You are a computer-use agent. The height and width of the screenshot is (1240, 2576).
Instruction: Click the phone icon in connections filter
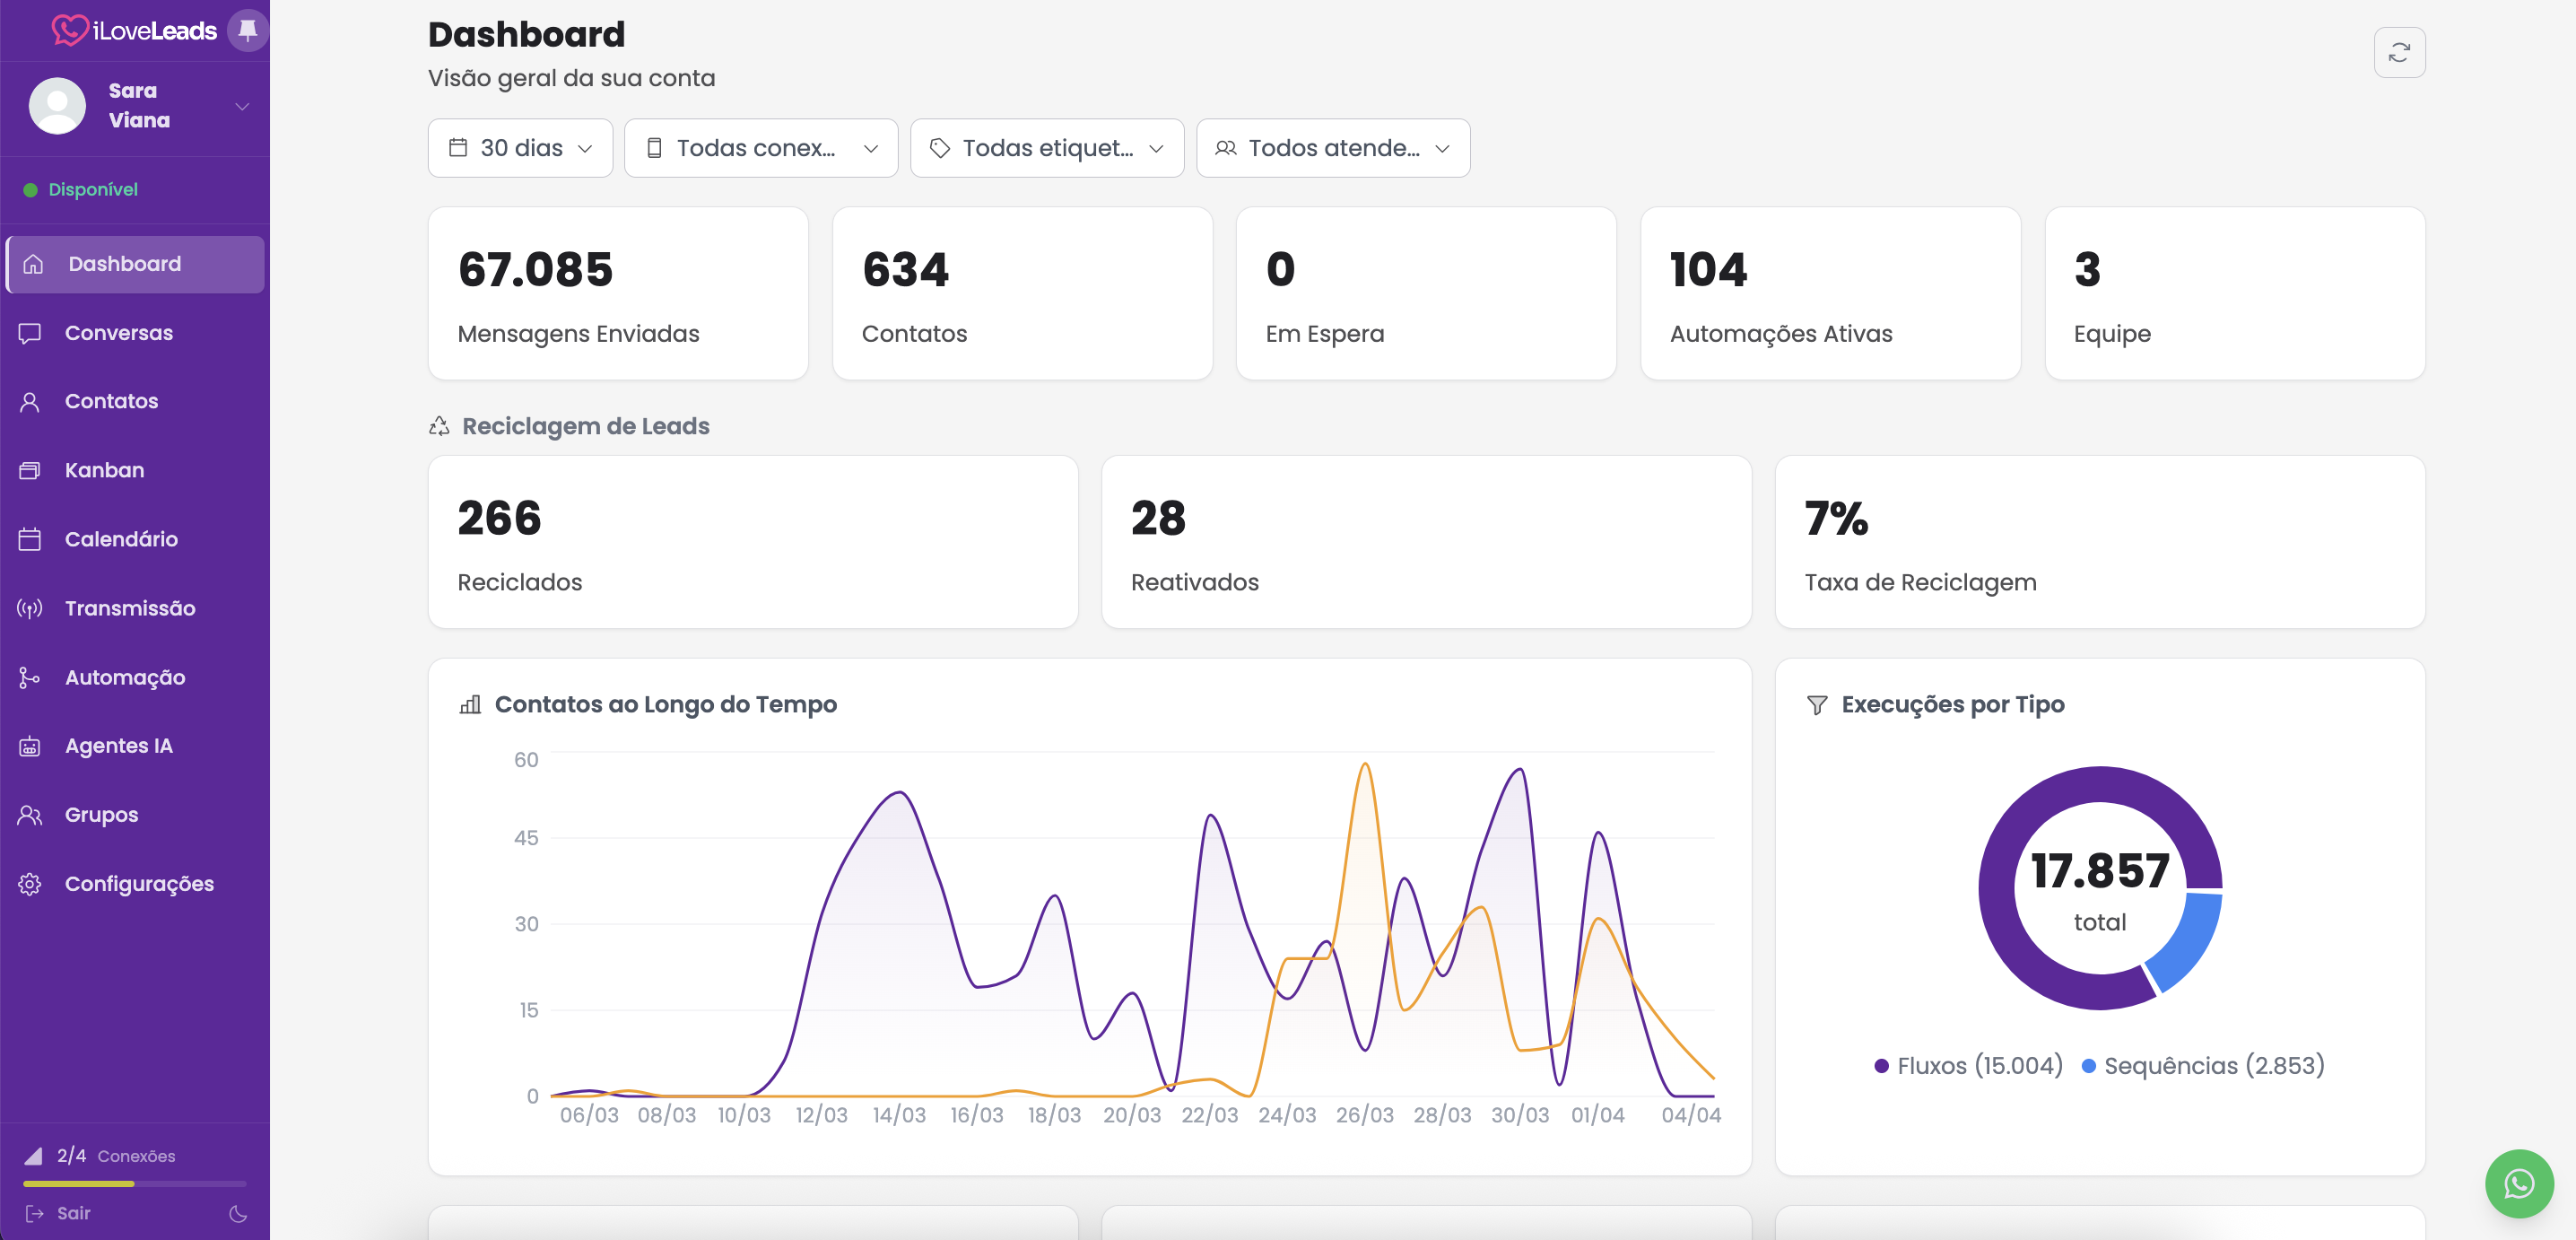click(654, 148)
